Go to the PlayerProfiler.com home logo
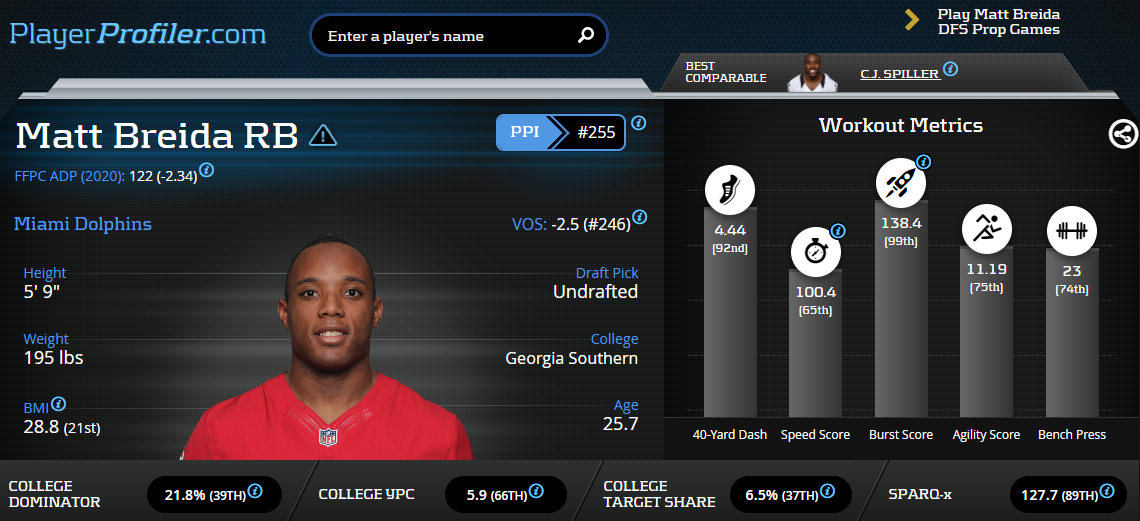The image size is (1140, 521). tap(138, 33)
